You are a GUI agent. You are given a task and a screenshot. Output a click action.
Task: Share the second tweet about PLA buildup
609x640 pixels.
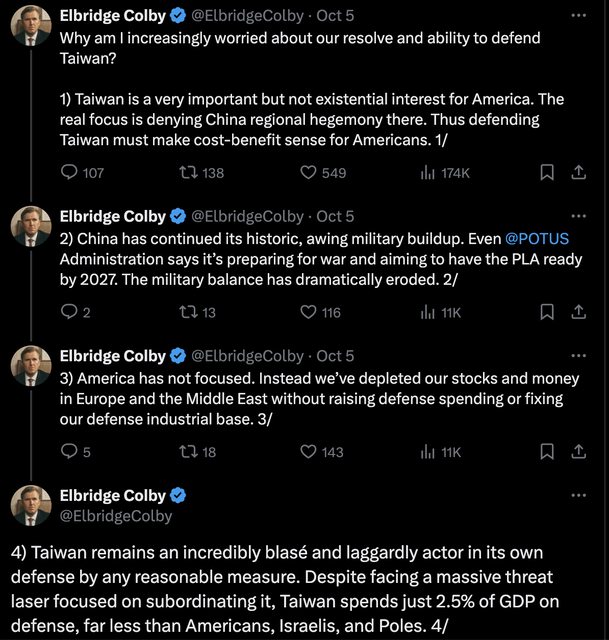click(x=577, y=313)
